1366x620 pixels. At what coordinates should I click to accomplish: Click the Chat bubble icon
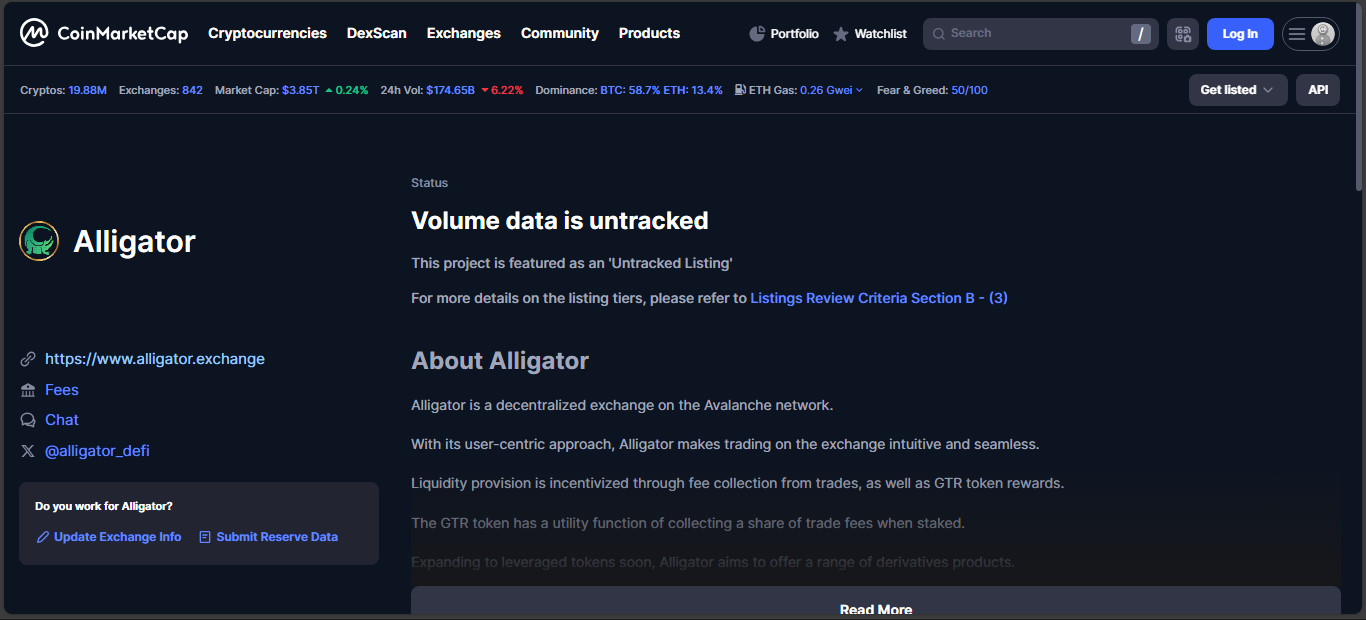click(28, 420)
